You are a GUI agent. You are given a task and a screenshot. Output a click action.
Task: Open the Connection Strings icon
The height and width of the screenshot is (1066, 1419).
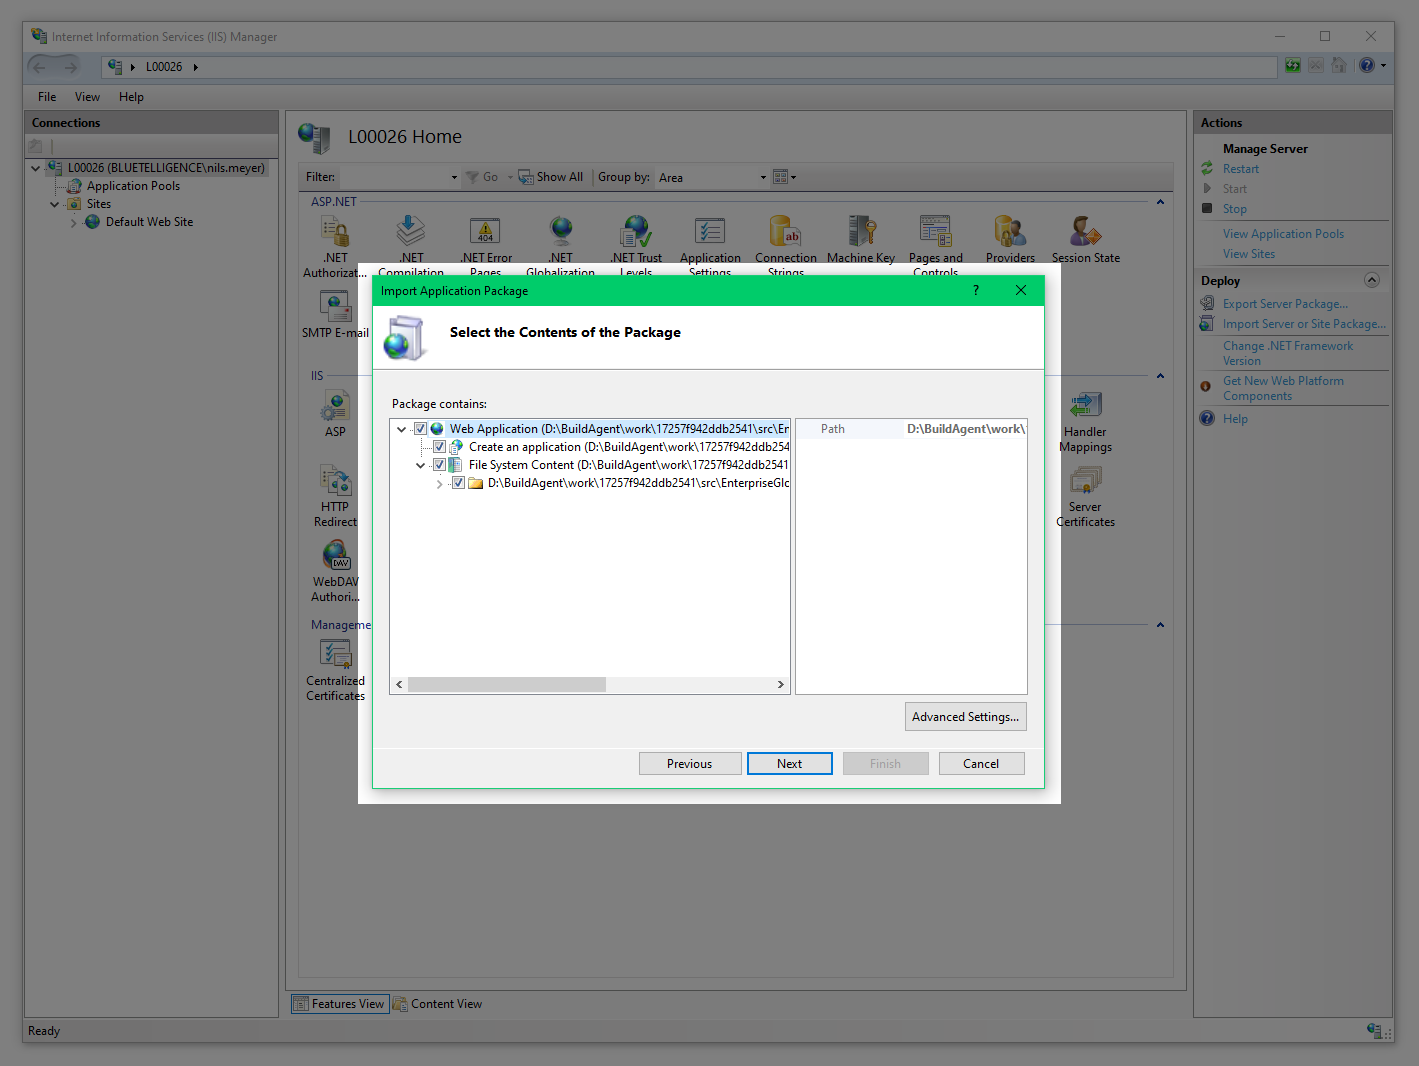tap(785, 233)
